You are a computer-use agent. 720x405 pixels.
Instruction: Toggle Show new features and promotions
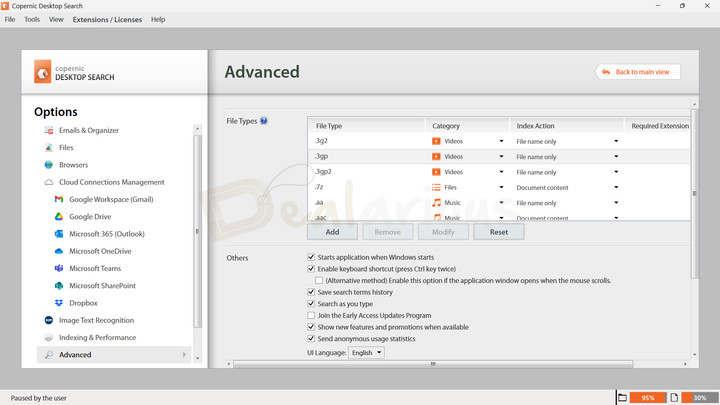point(311,327)
